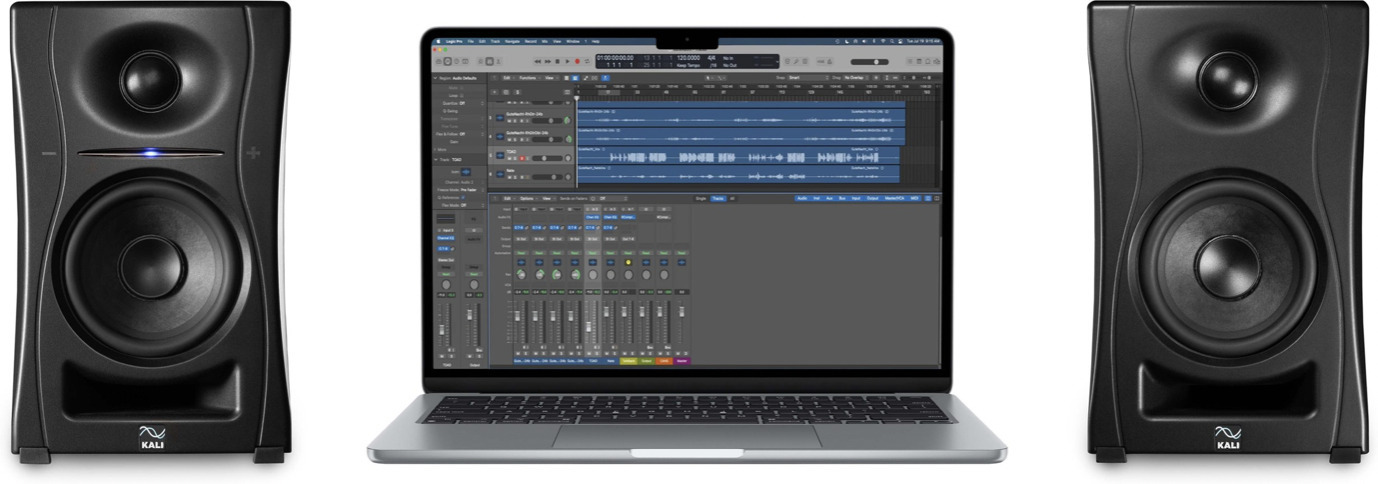
Task: Toggle the Inst channel filter button
Action: 816,198
